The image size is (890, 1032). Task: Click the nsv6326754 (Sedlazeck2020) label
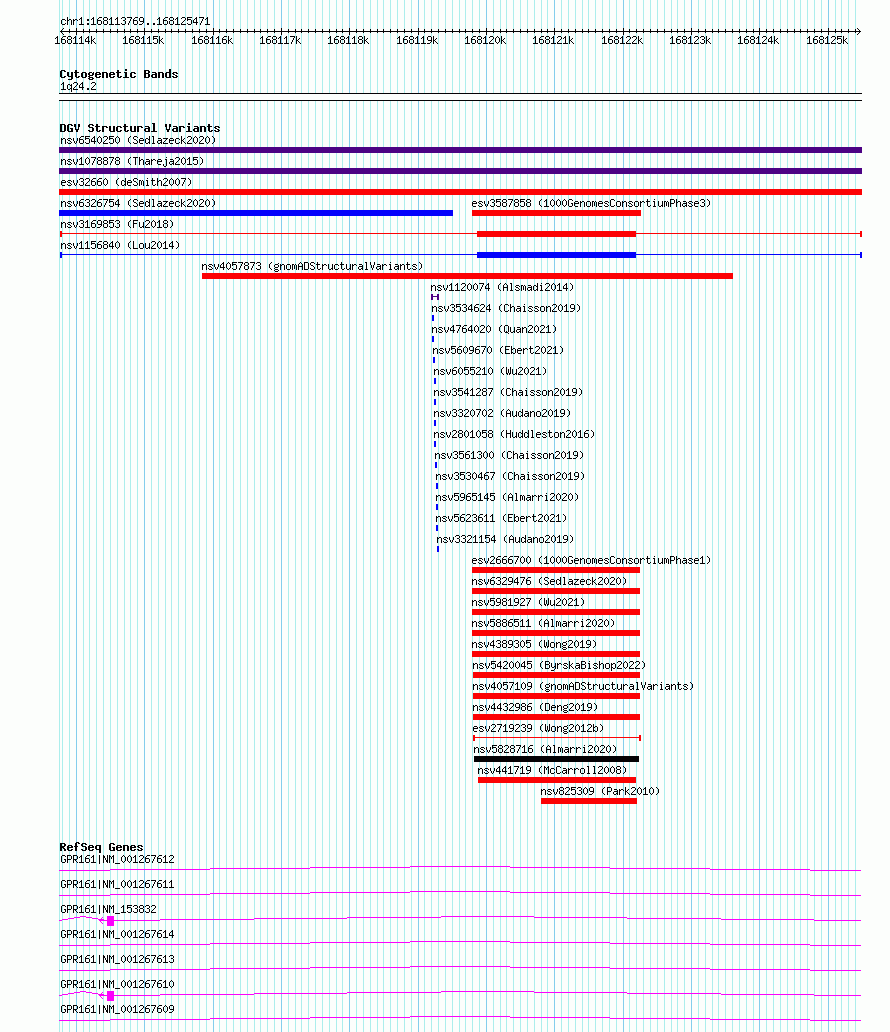pyautogui.click(x=138, y=203)
